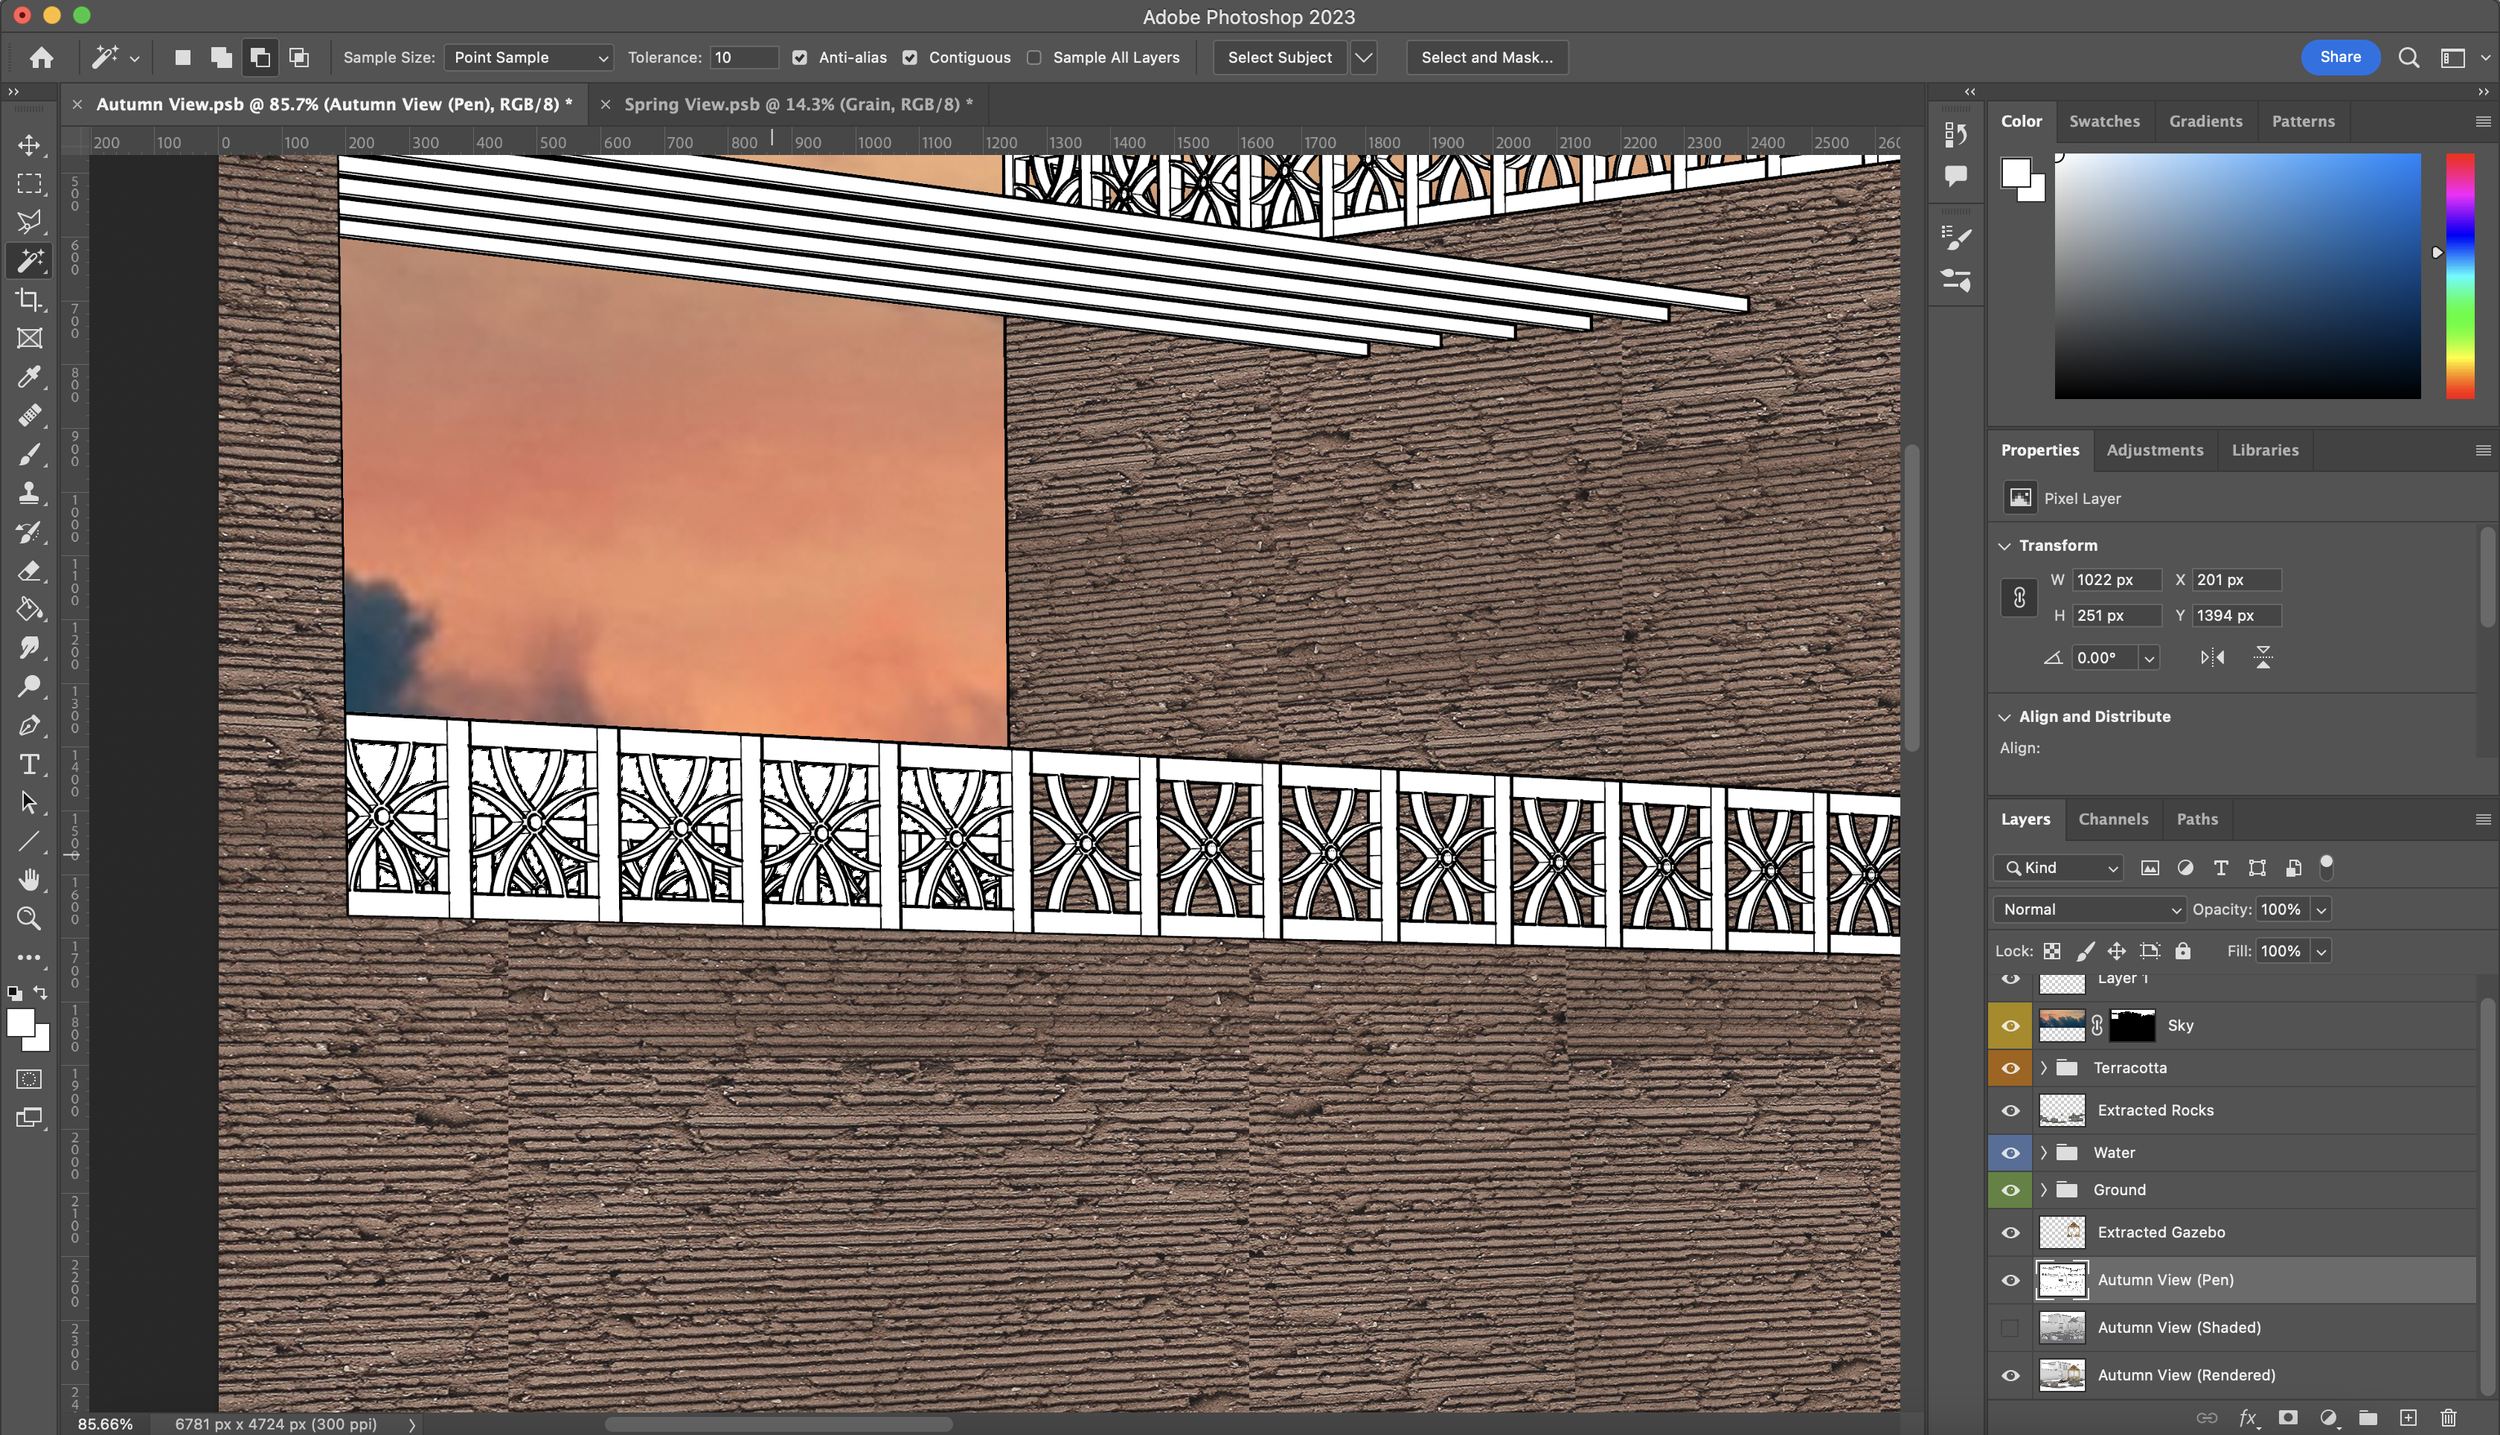This screenshot has height=1435, width=2500.
Task: Click the Home icon in options bar
Action: click(41, 57)
